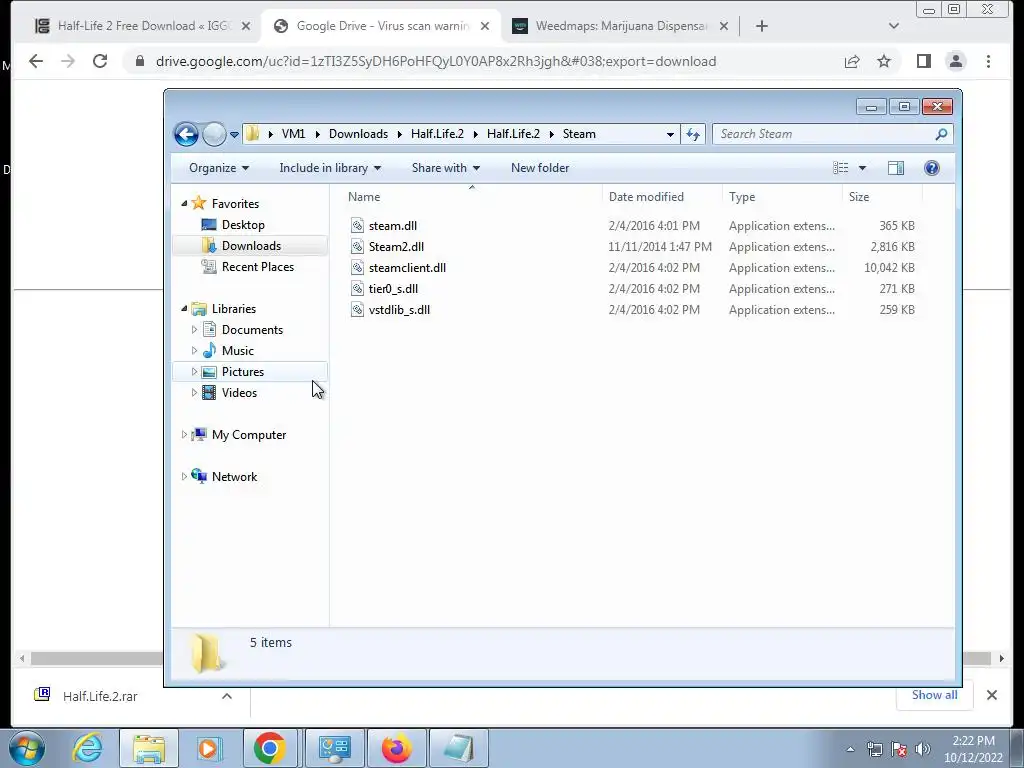Collapse the Favorites group
This screenshot has width=1024, height=768.
click(x=184, y=204)
